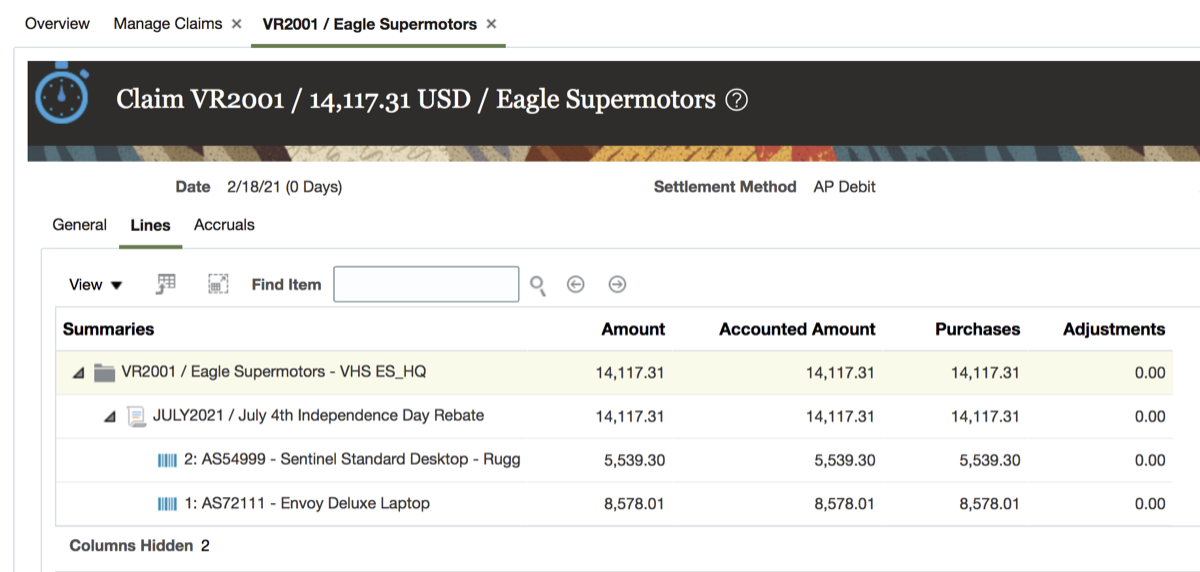Image resolution: width=1200 pixels, height=572 pixels.
Task: Click the Find Item text field
Action: (426, 285)
